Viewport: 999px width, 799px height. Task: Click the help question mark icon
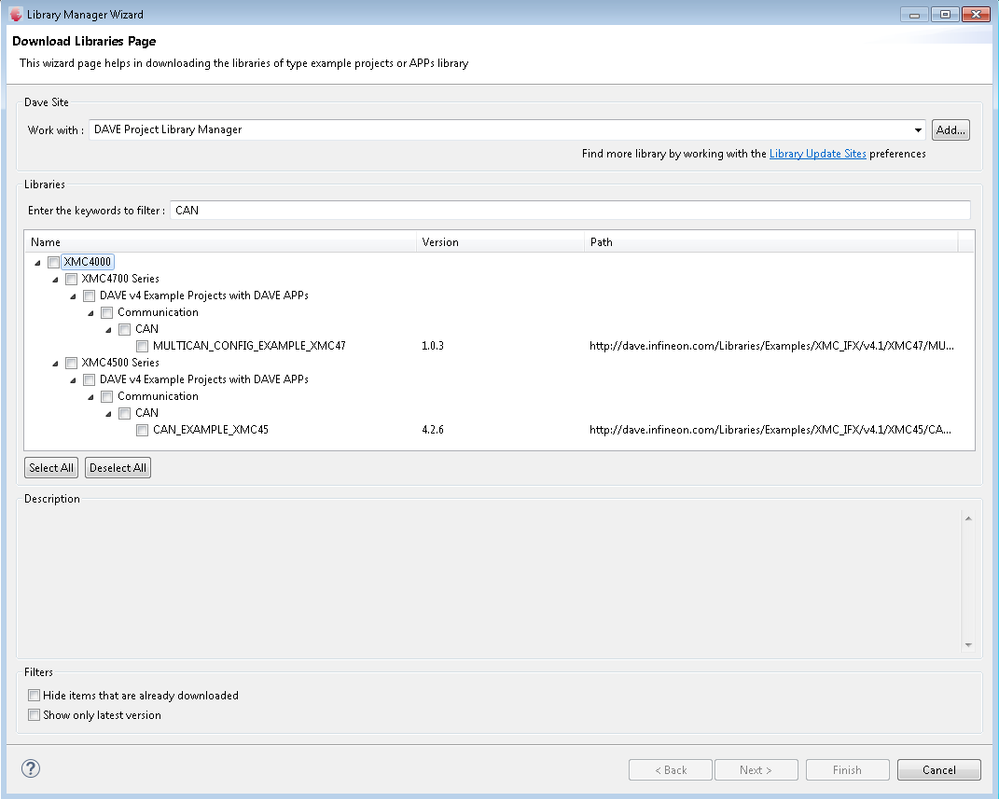click(31, 769)
